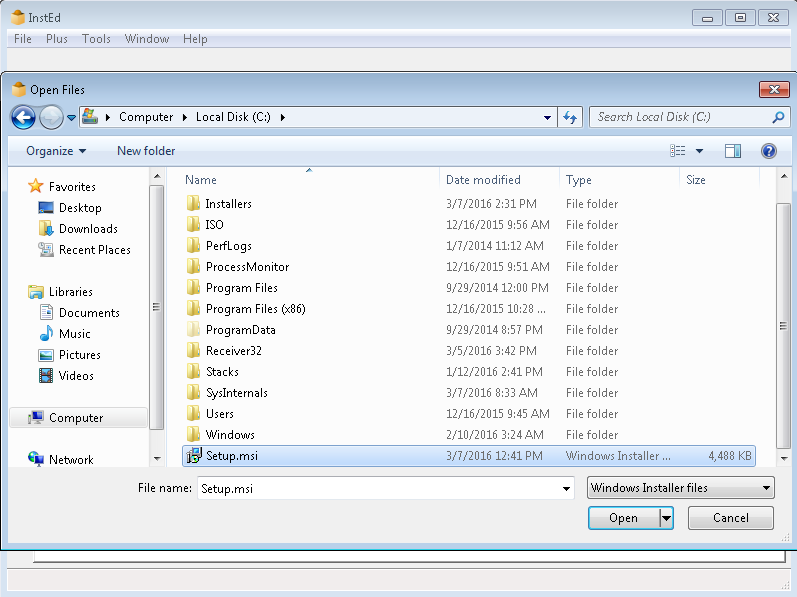Open InstEd File menu
Screen dimensions: 797x597
pos(23,39)
